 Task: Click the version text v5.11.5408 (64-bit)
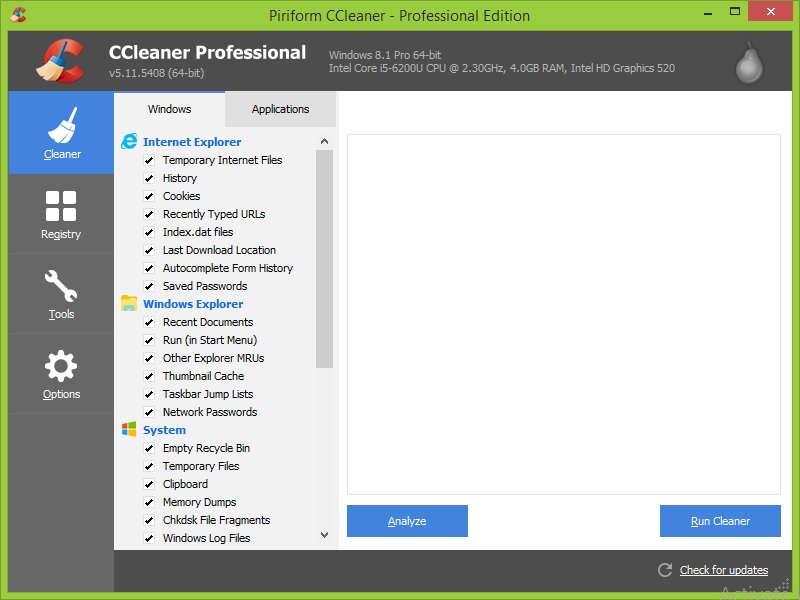[x=156, y=73]
